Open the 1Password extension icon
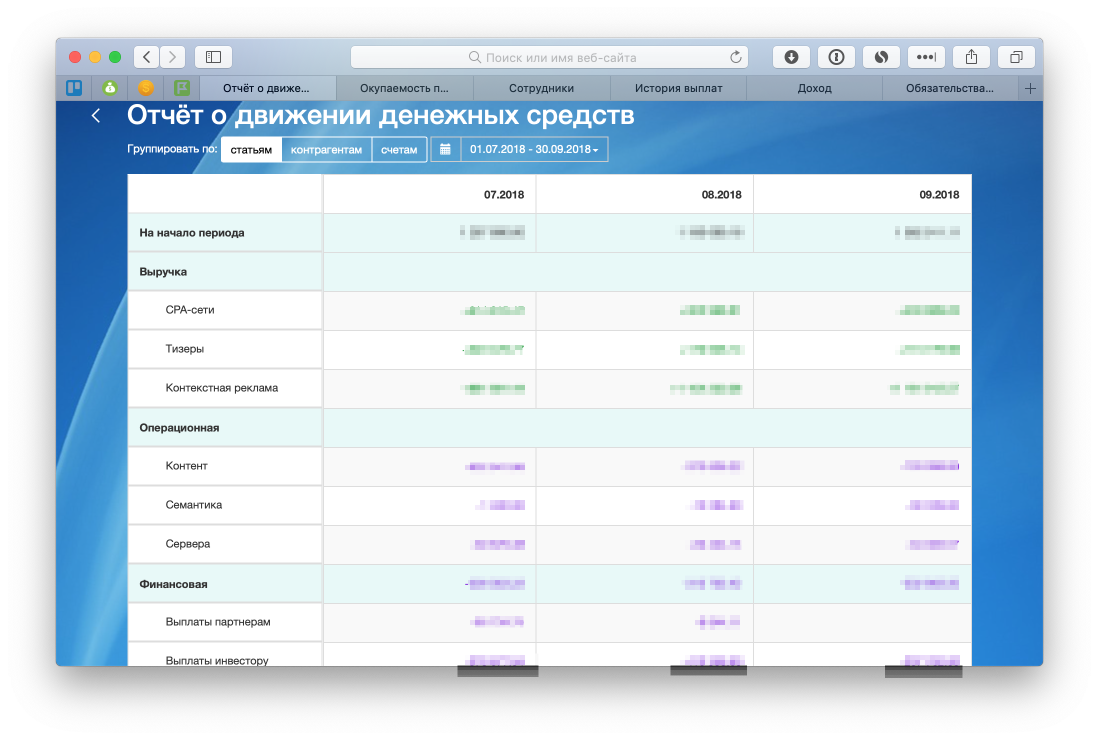The image size is (1099, 740). click(x=836, y=57)
